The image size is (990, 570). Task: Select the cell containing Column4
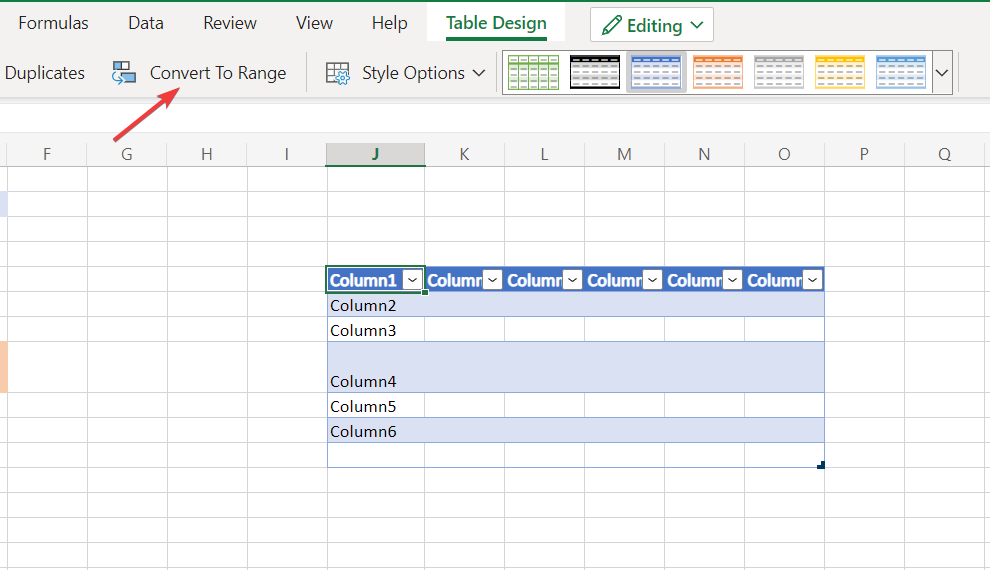click(x=376, y=367)
